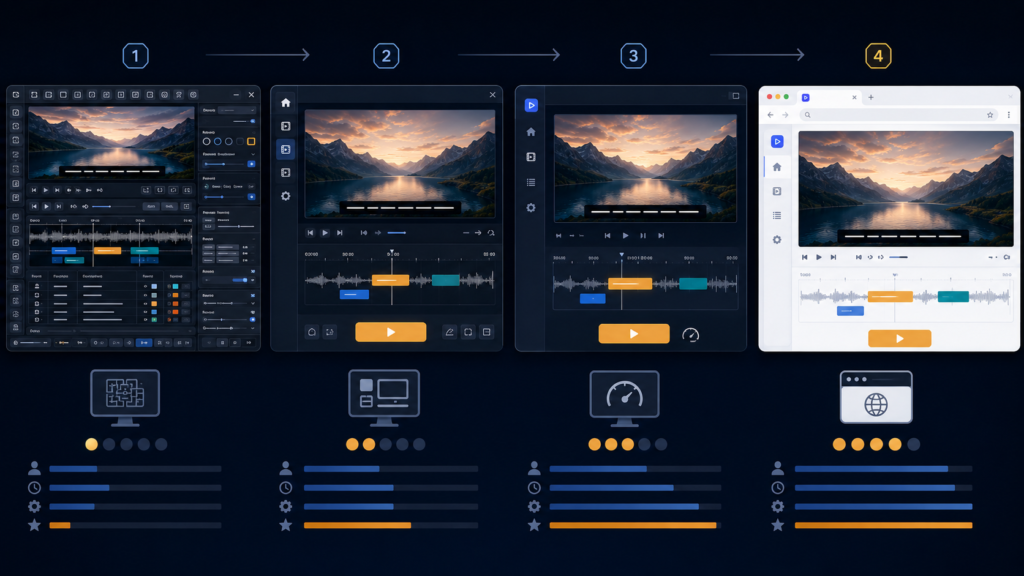Choose the white circle option in window 1's right panel
This screenshot has height=576, width=1024.
206,141
